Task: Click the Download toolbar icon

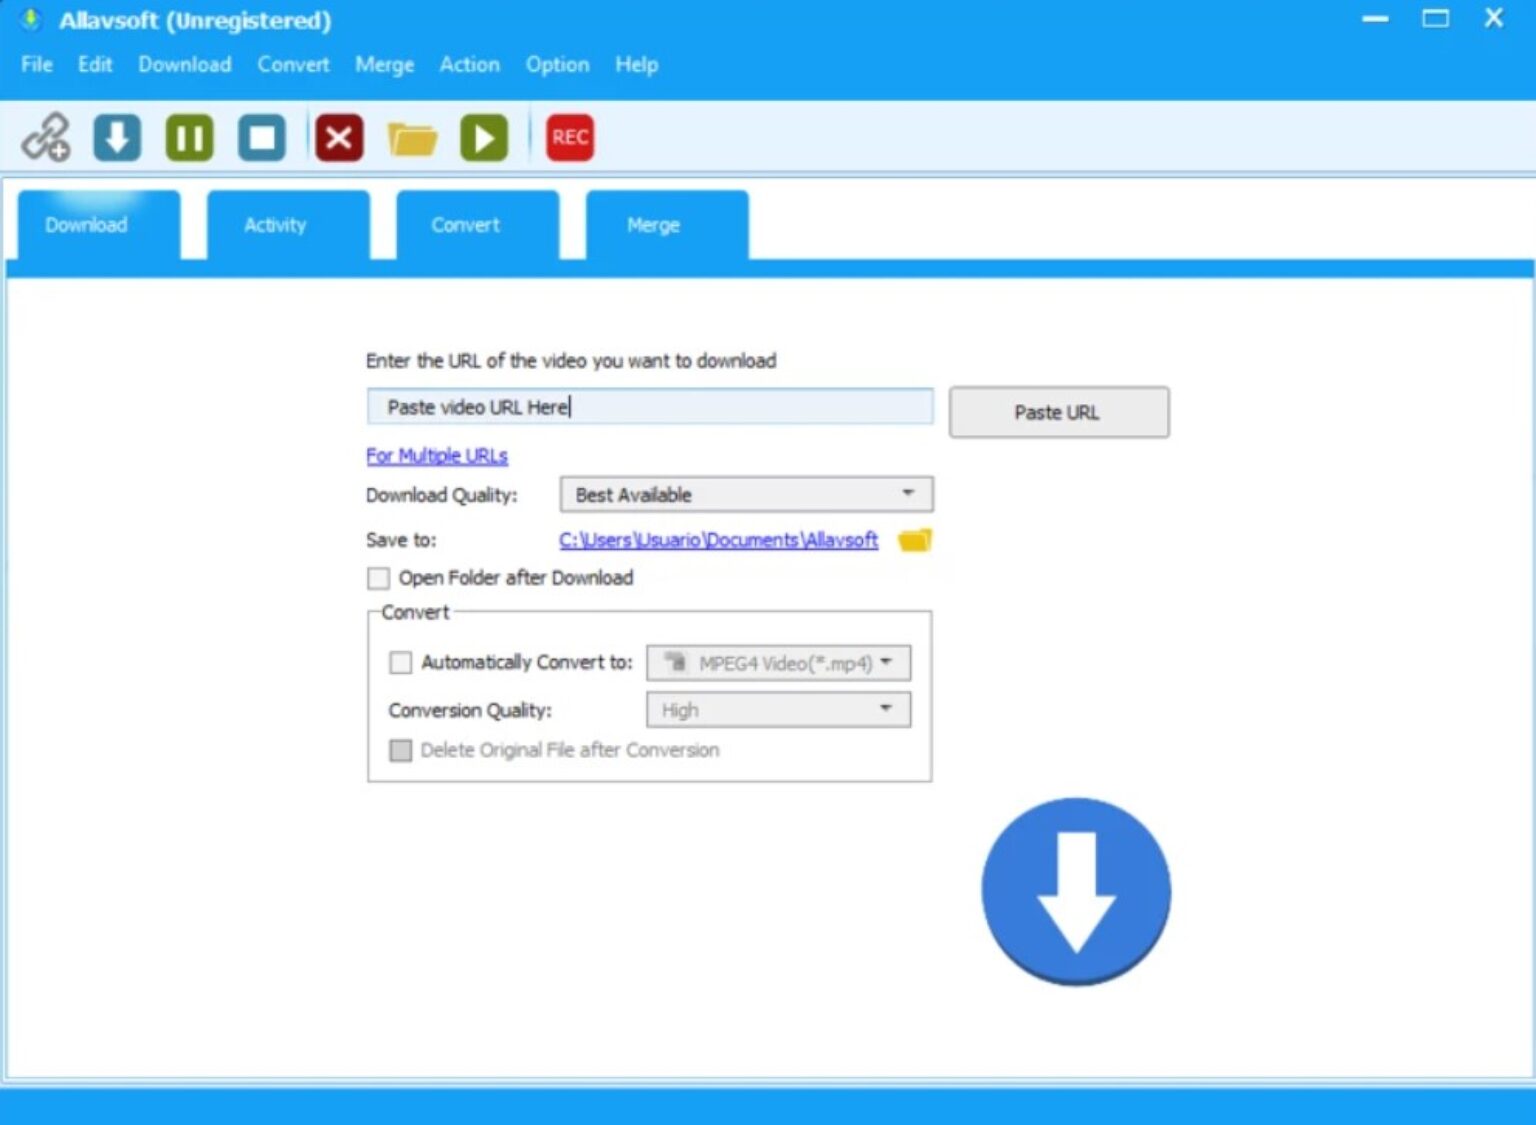Action: (x=116, y=137)
